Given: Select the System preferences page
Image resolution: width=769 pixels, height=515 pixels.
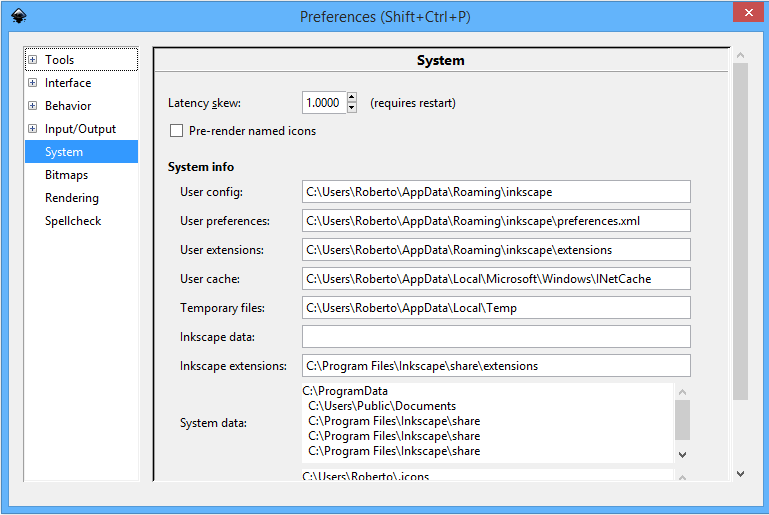Looking at the screenshot, I should pyautogui.click(x=64, y=152).
